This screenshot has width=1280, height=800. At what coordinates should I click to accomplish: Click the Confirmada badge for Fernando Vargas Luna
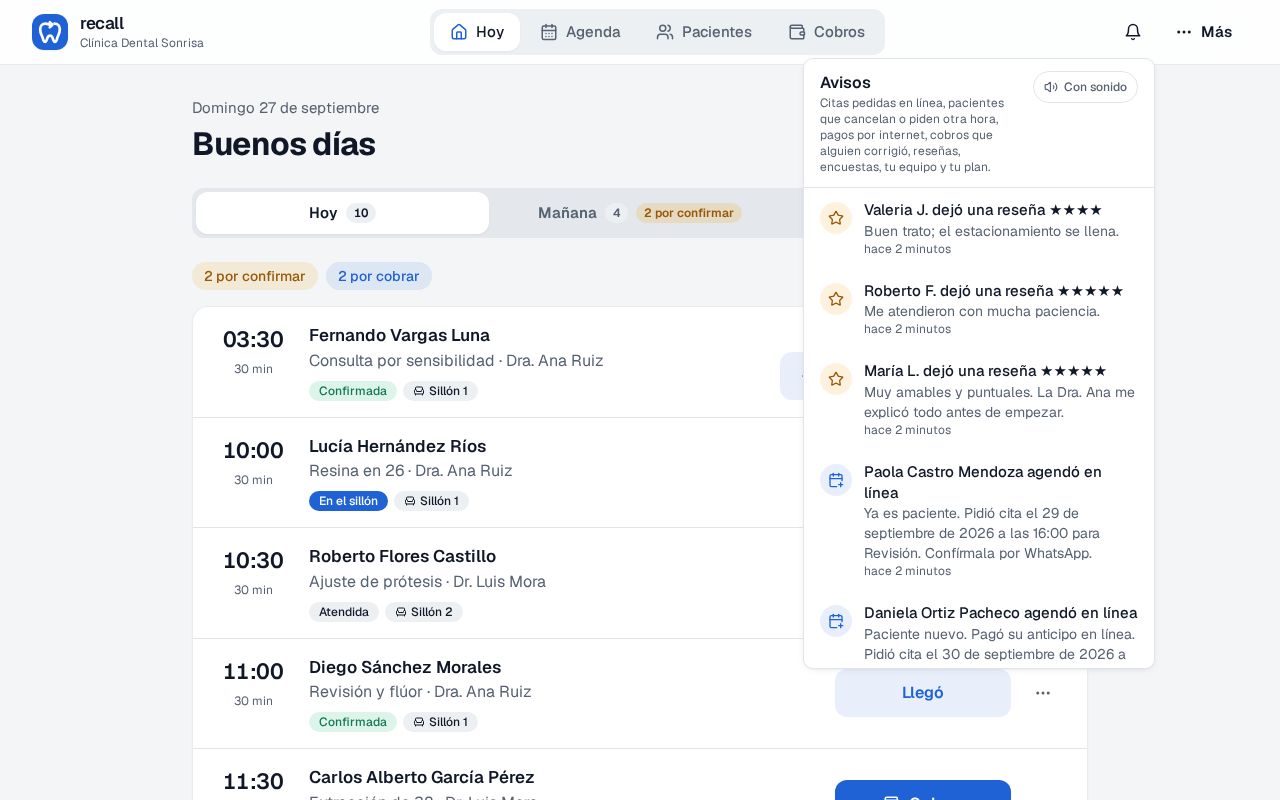click(x=353, y=391)
